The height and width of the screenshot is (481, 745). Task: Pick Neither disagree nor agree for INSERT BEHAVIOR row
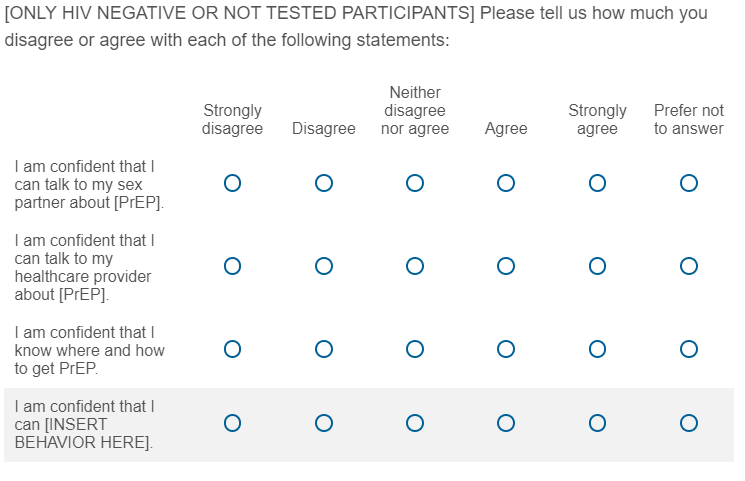pyautogui.click(x=415, y=423)
